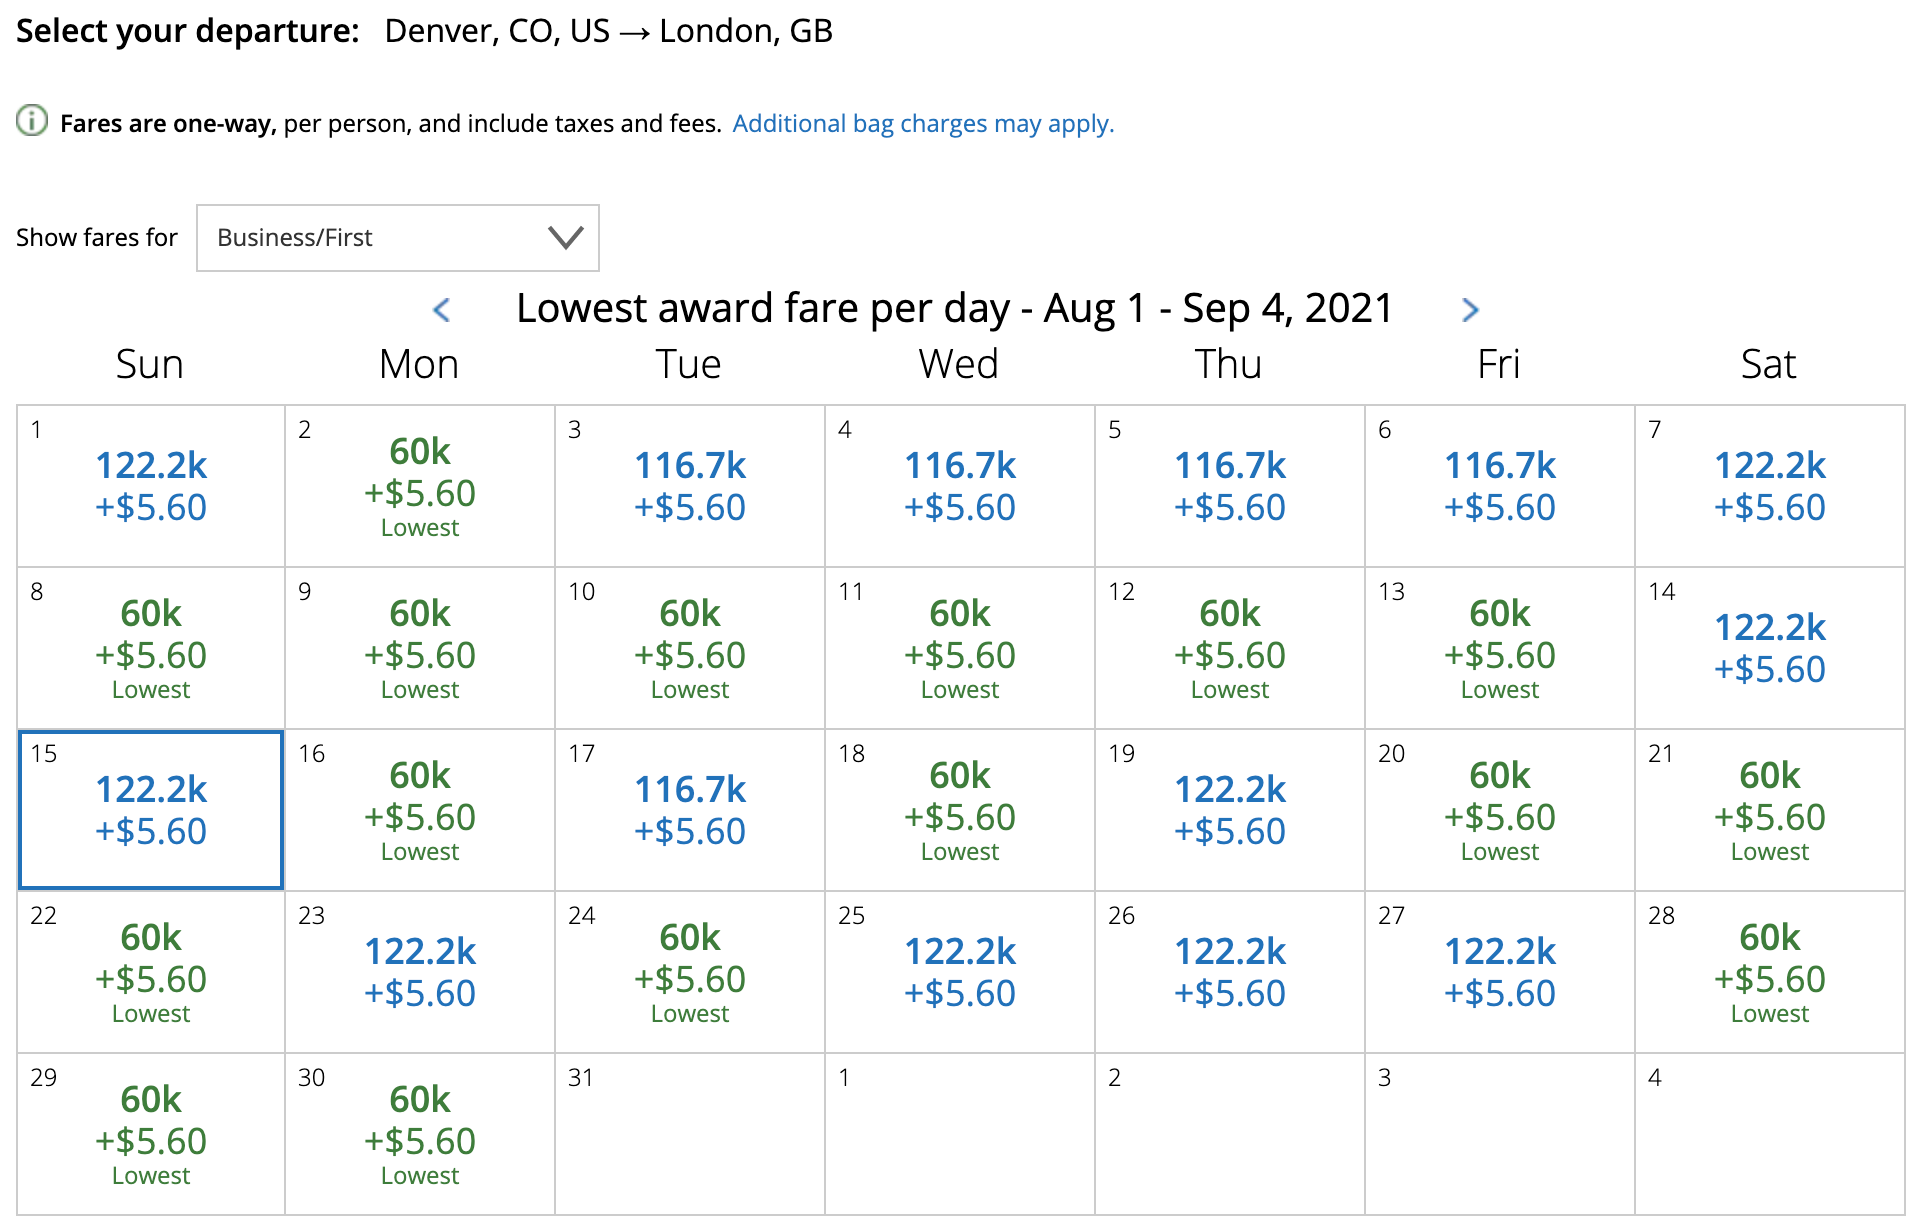This screenshot has width=1922, height=1232.
Task: Choose August 29 Sunday lowest fare
Action: [x=151, y=1134]
